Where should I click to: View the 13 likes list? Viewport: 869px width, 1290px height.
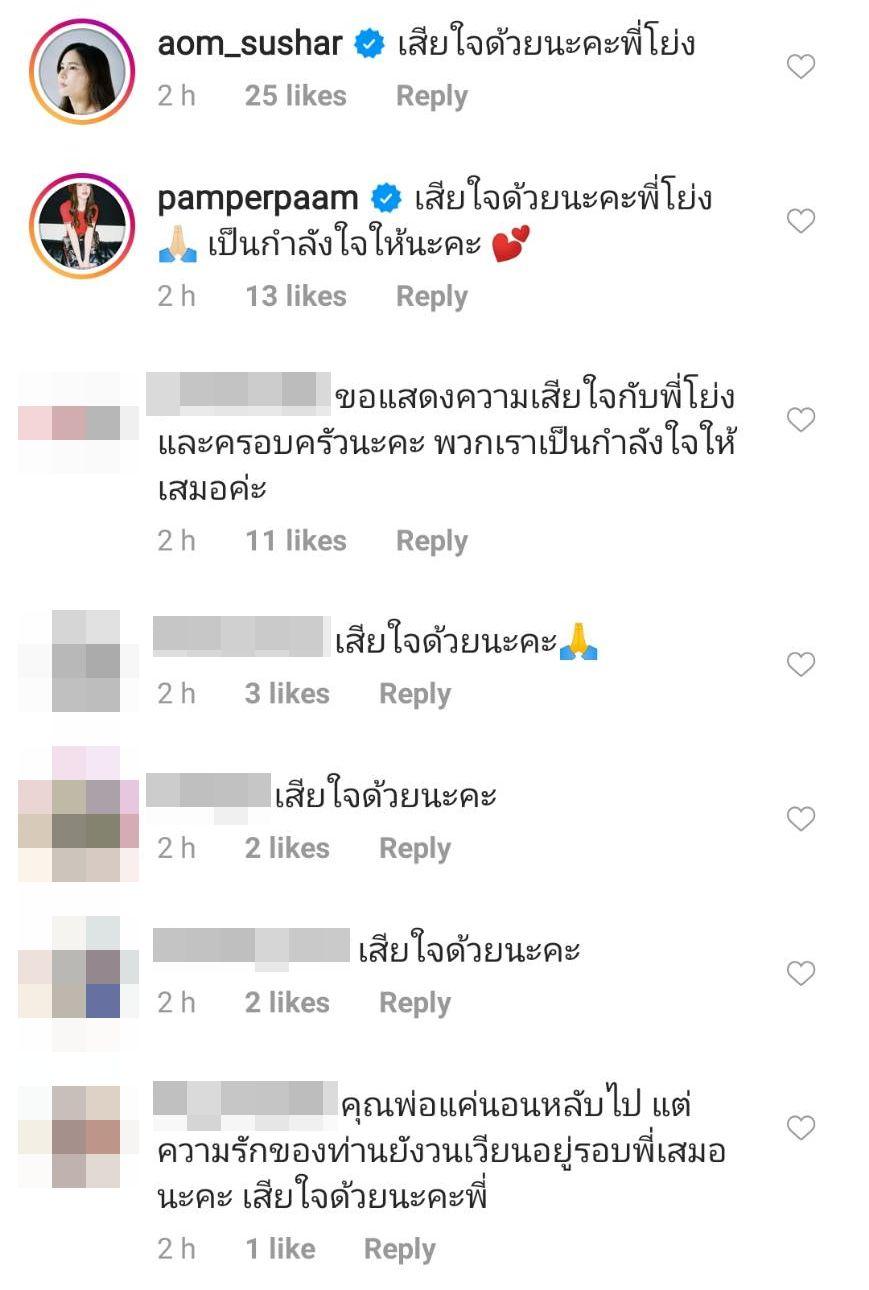coord(296,296)
